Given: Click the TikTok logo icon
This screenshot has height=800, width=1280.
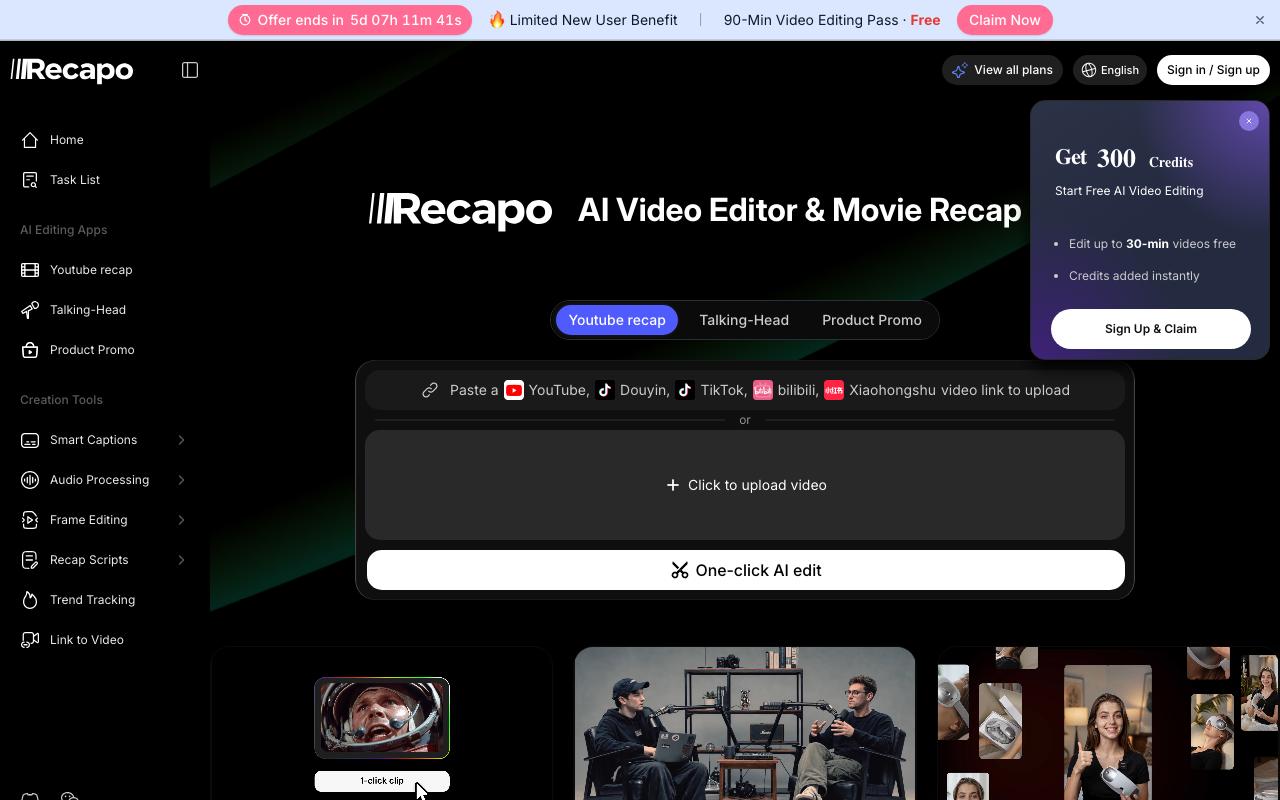Looking at the screenshot, I should [685, 390].
